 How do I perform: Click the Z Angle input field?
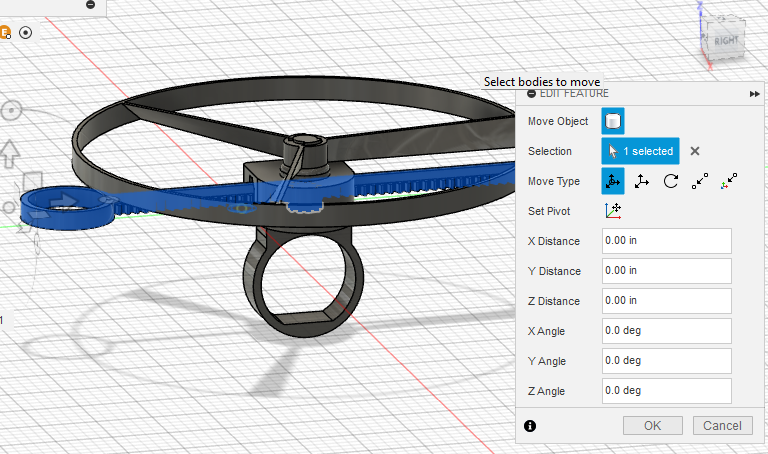point(667,390)
